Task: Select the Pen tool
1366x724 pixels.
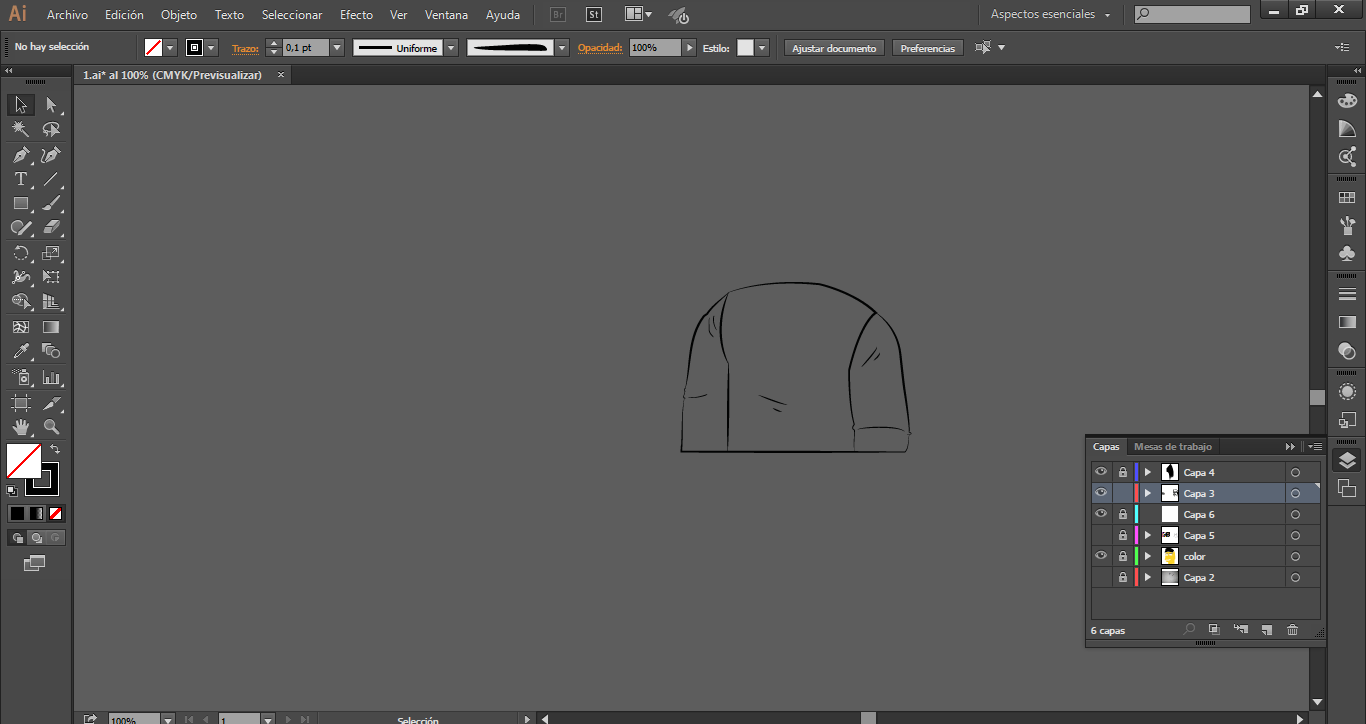Action: pos(20,155)
